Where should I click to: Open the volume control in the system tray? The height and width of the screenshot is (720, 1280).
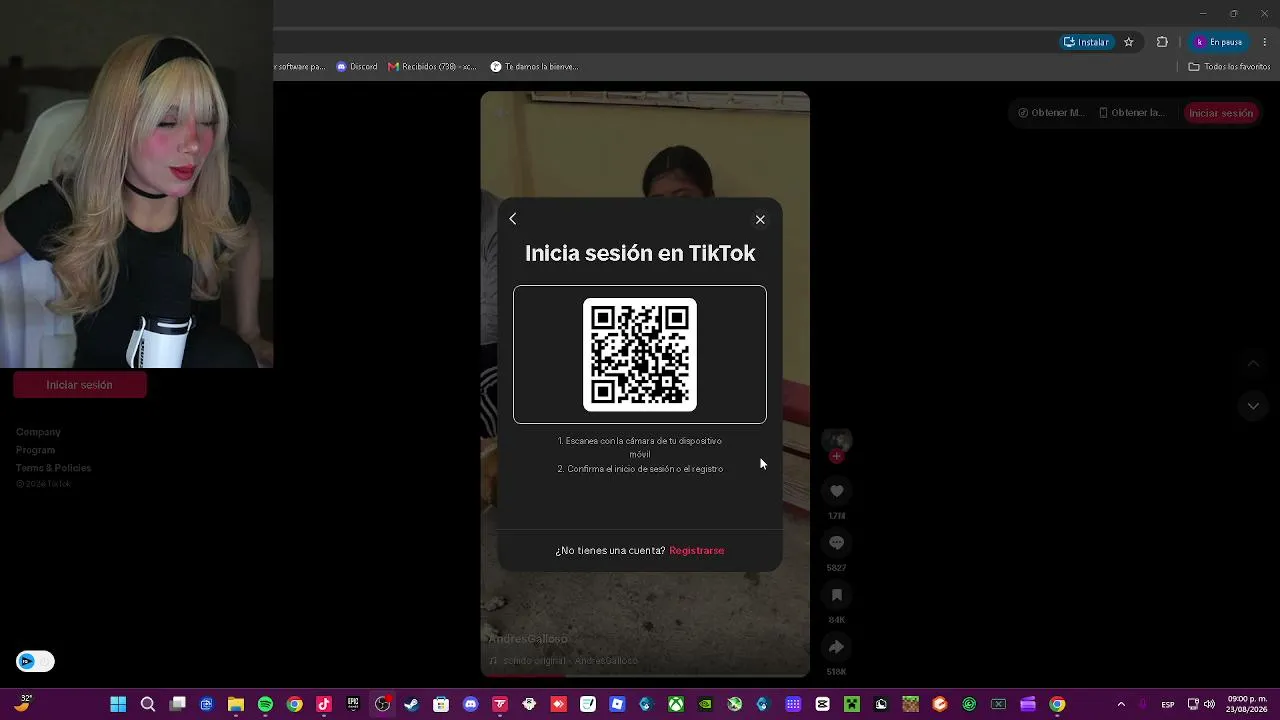click(1210, 705)
